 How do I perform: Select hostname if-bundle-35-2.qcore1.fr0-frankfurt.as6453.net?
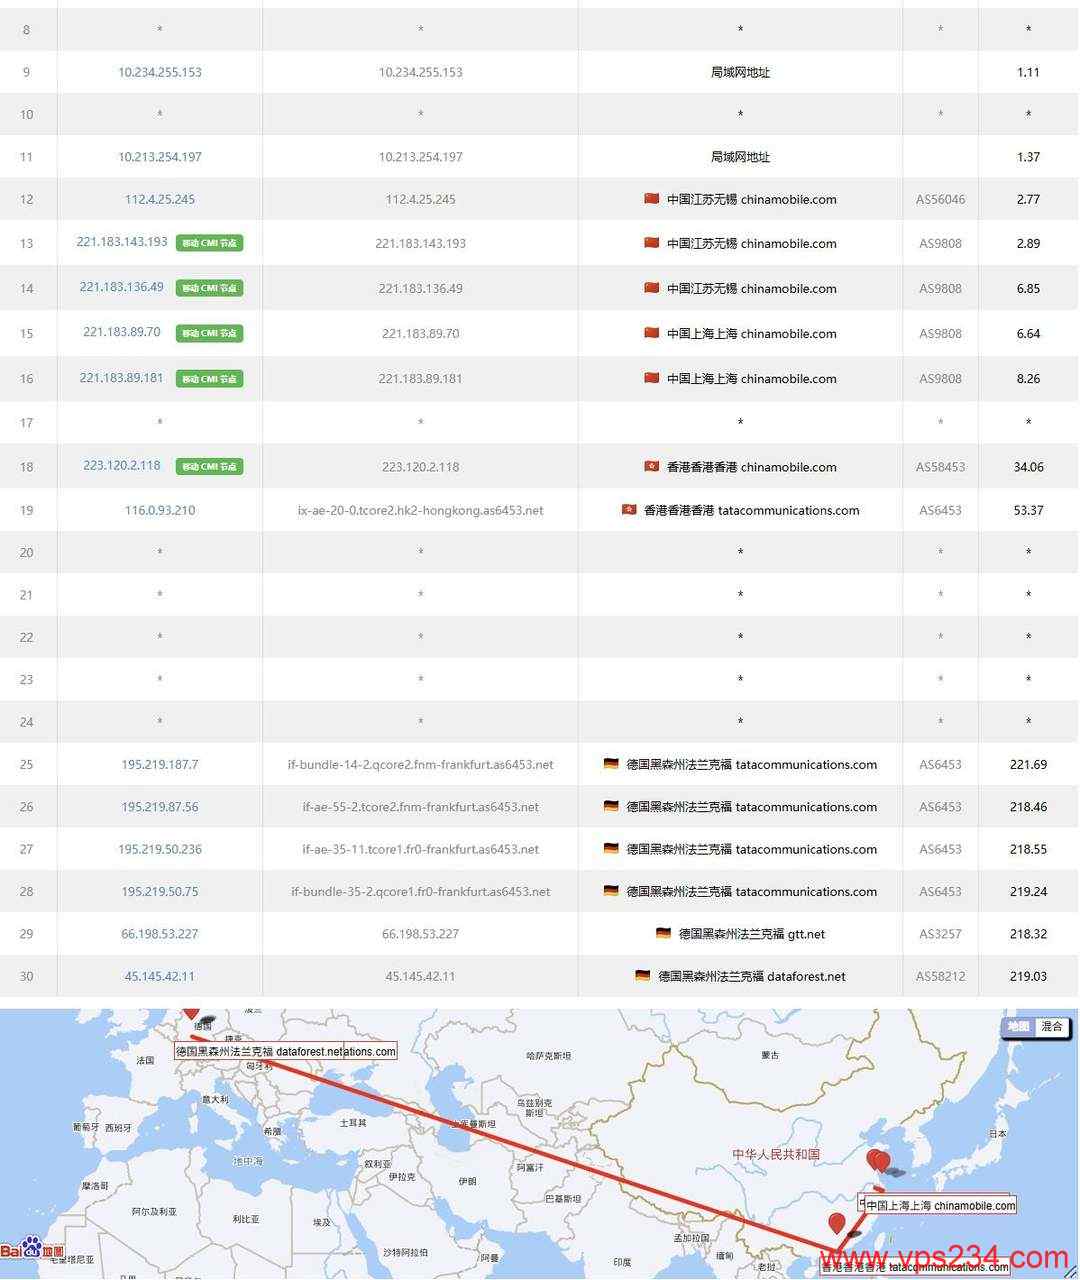click(421, 891)
